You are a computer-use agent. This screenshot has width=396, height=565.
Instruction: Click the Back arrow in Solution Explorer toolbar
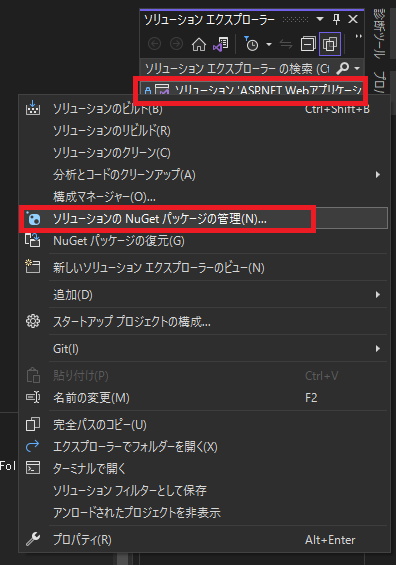155,44
